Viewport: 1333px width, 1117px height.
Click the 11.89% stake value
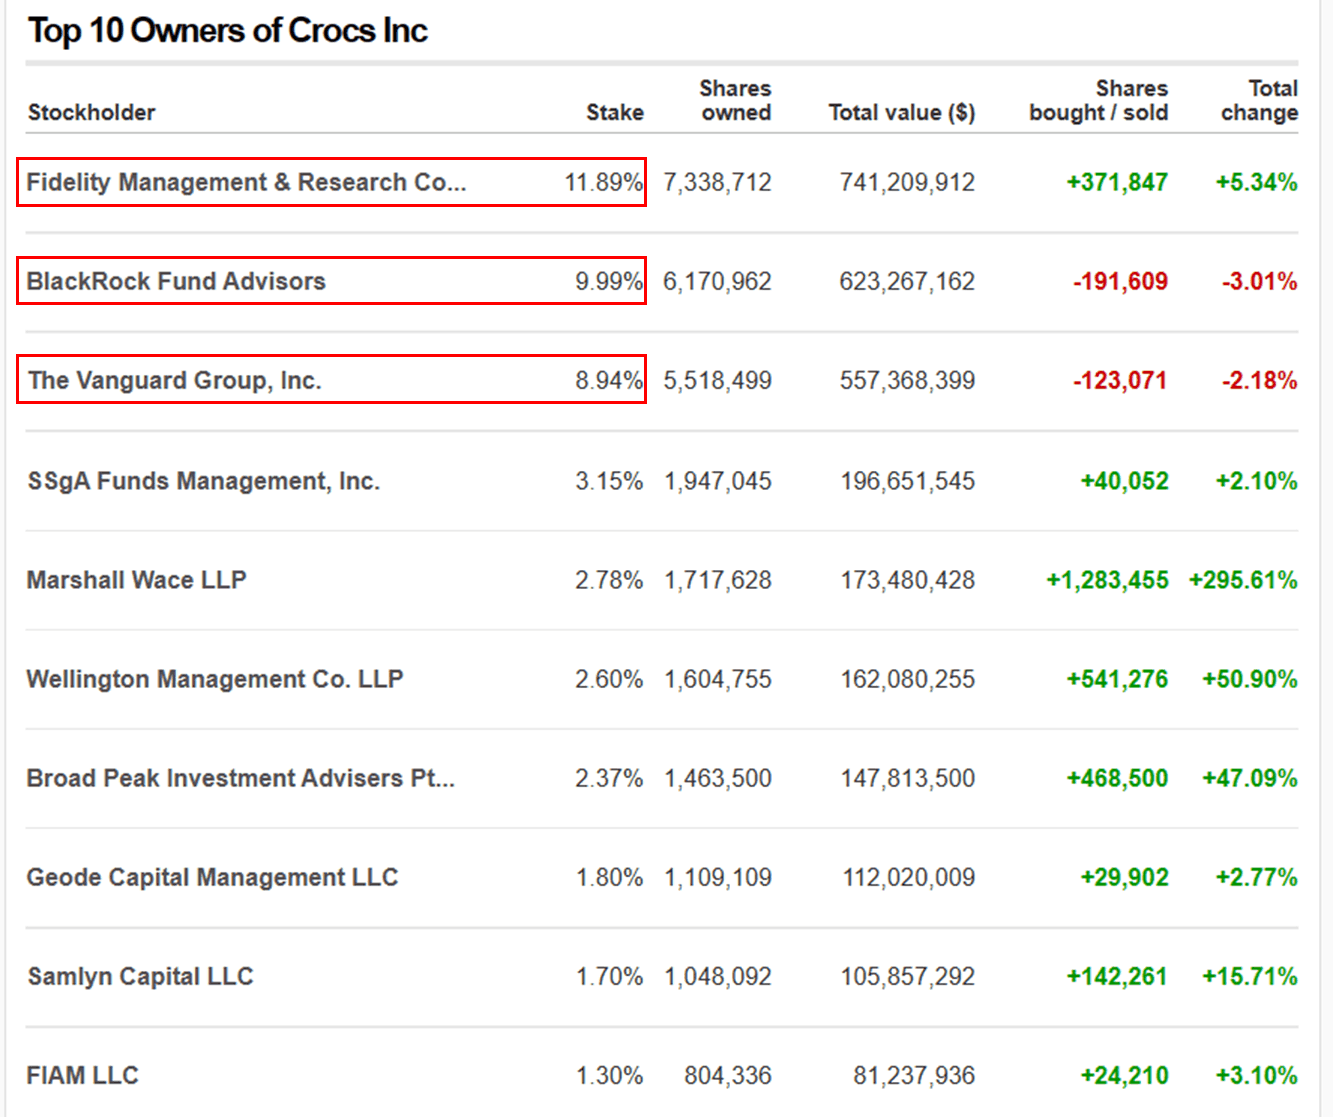click(604, 182)
